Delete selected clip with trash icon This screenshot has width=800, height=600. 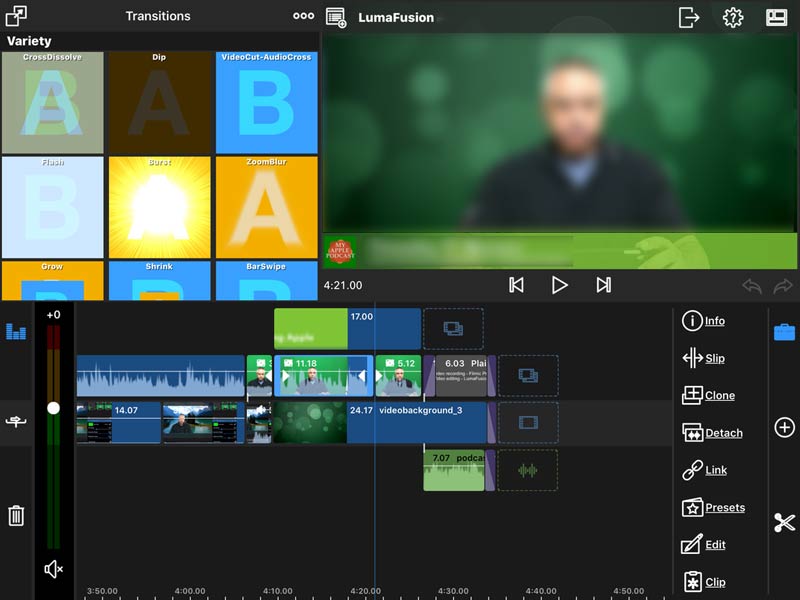click(x=16, y=515)
